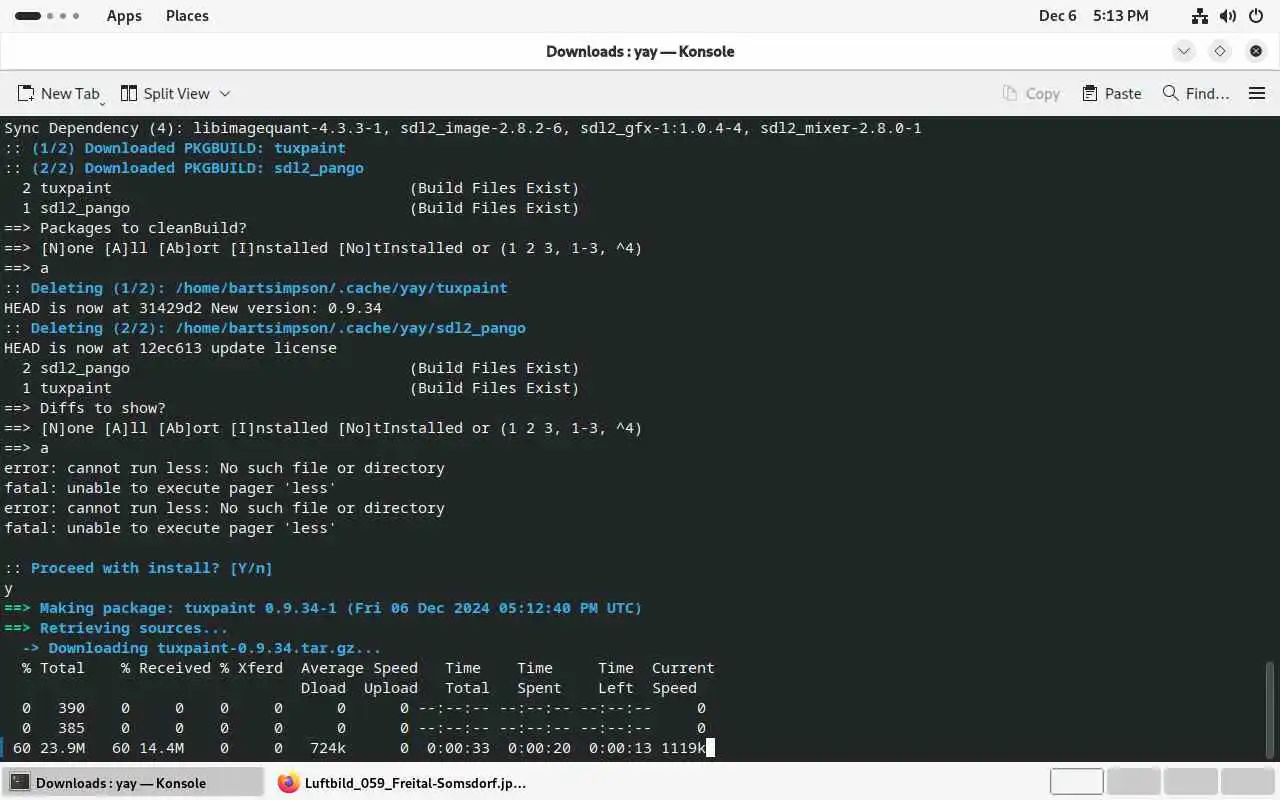Open the clock showing Dec 6 5:13 PM

tap(1093, 16)
